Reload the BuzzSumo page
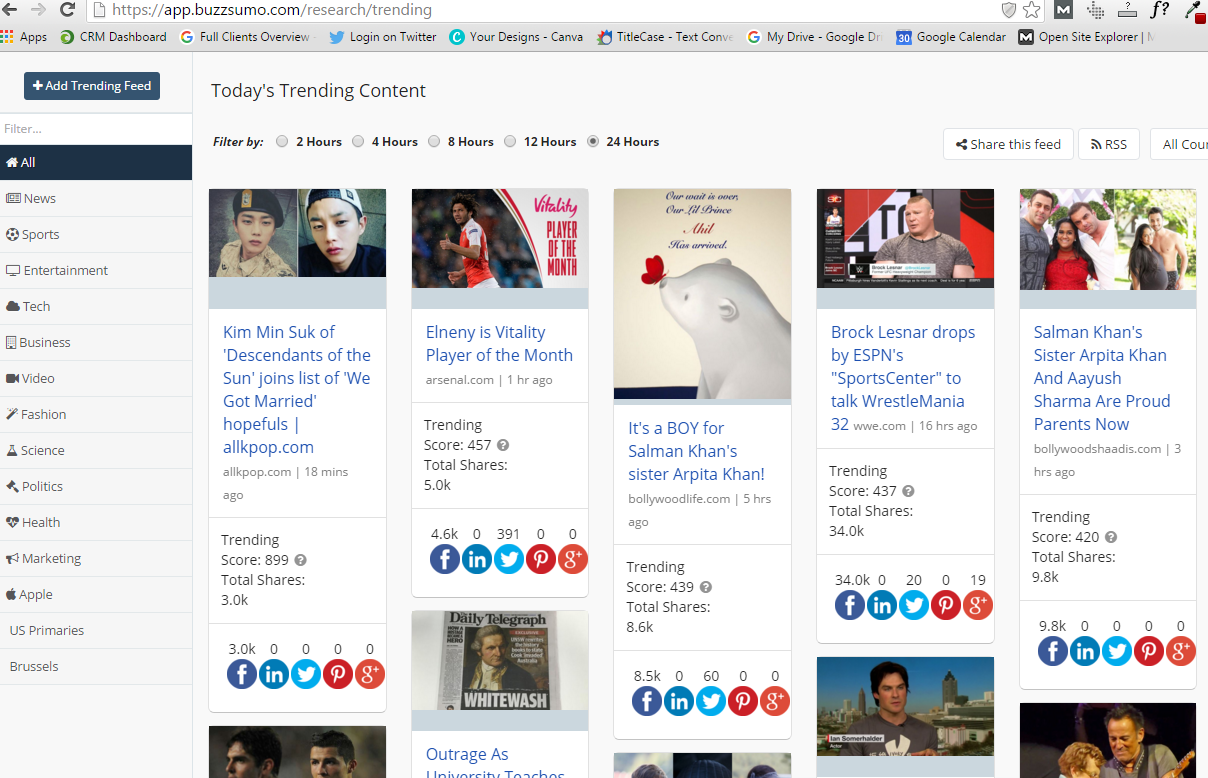Viewport: 1208px width, 778px height. 67,10
